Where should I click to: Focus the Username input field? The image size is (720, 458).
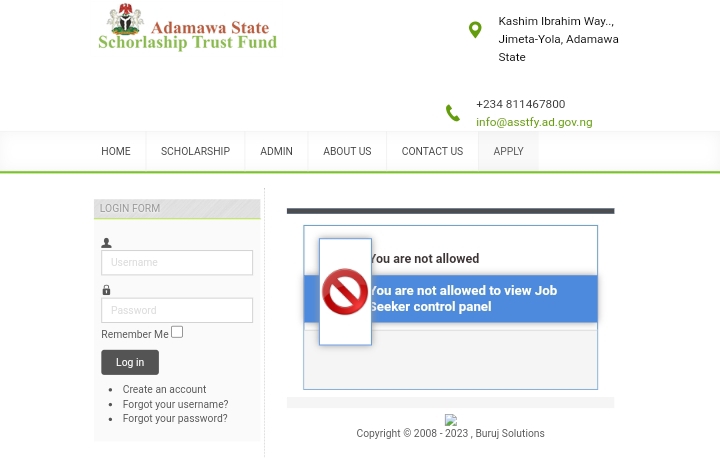[177, 263]
